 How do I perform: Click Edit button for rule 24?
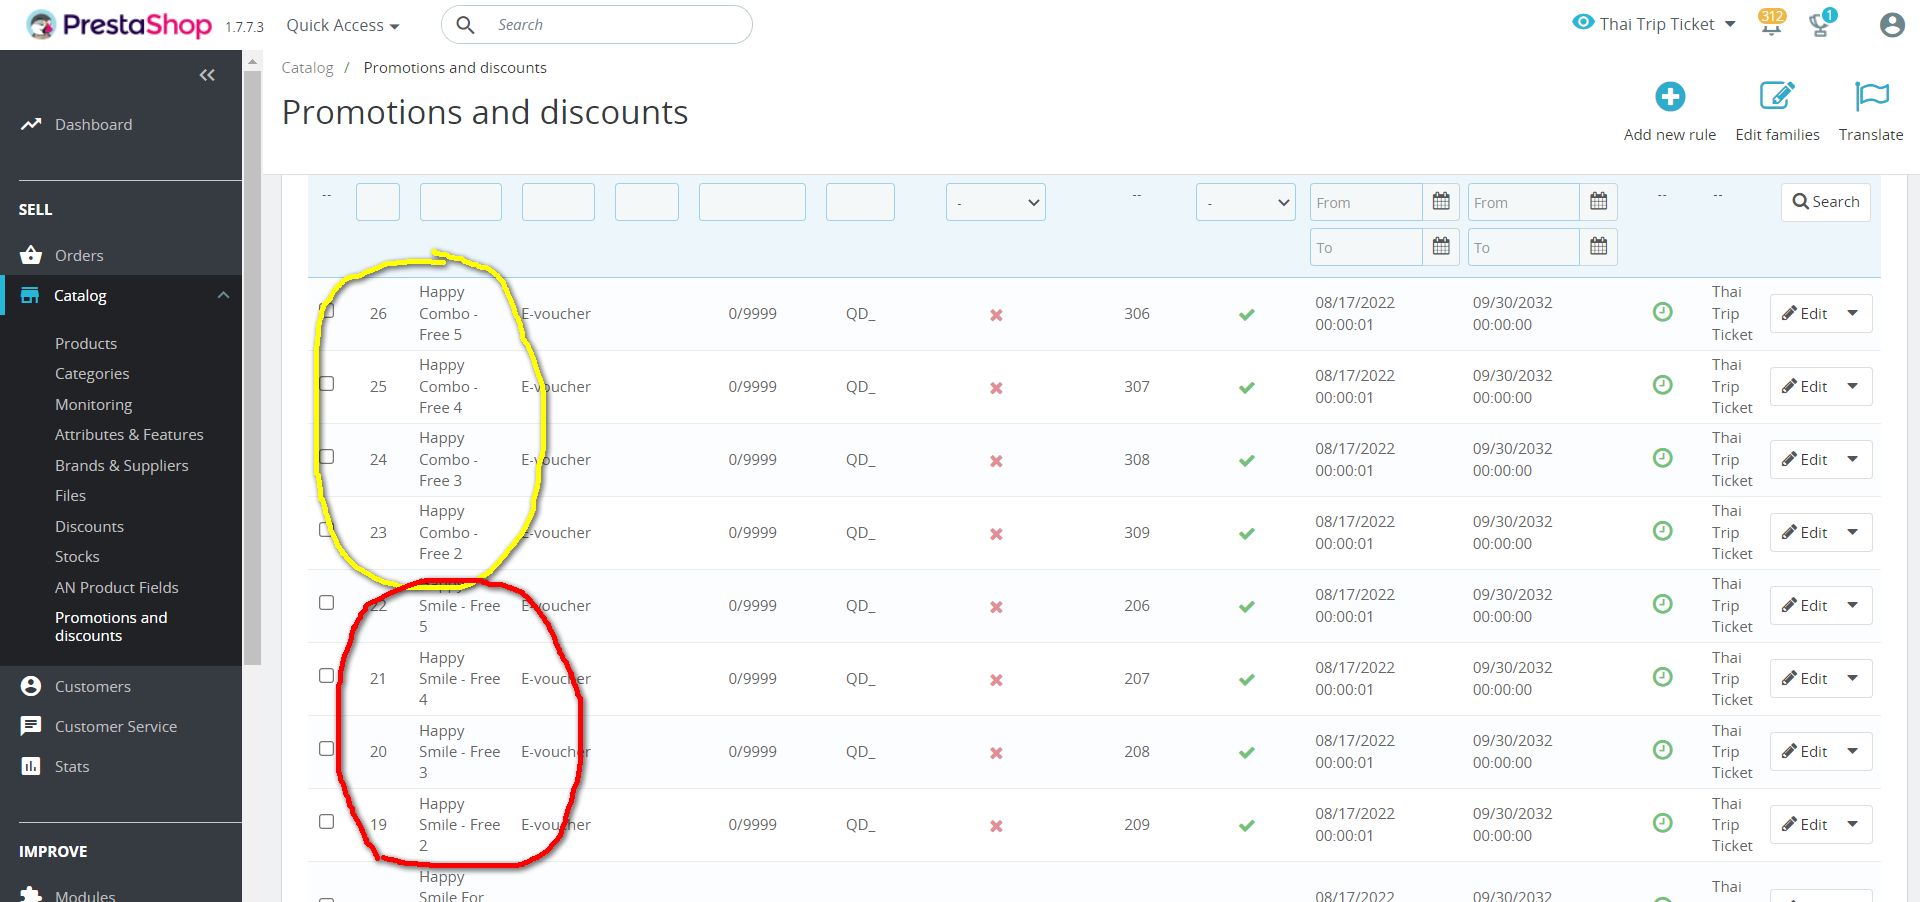click(1804, 460)
